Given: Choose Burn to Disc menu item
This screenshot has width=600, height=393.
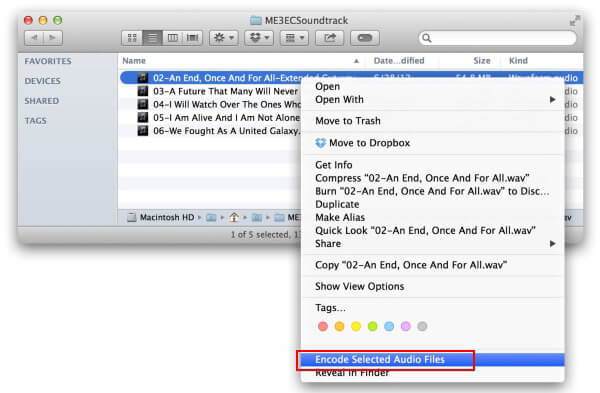Looking at the screenshot, I should 433,191.
